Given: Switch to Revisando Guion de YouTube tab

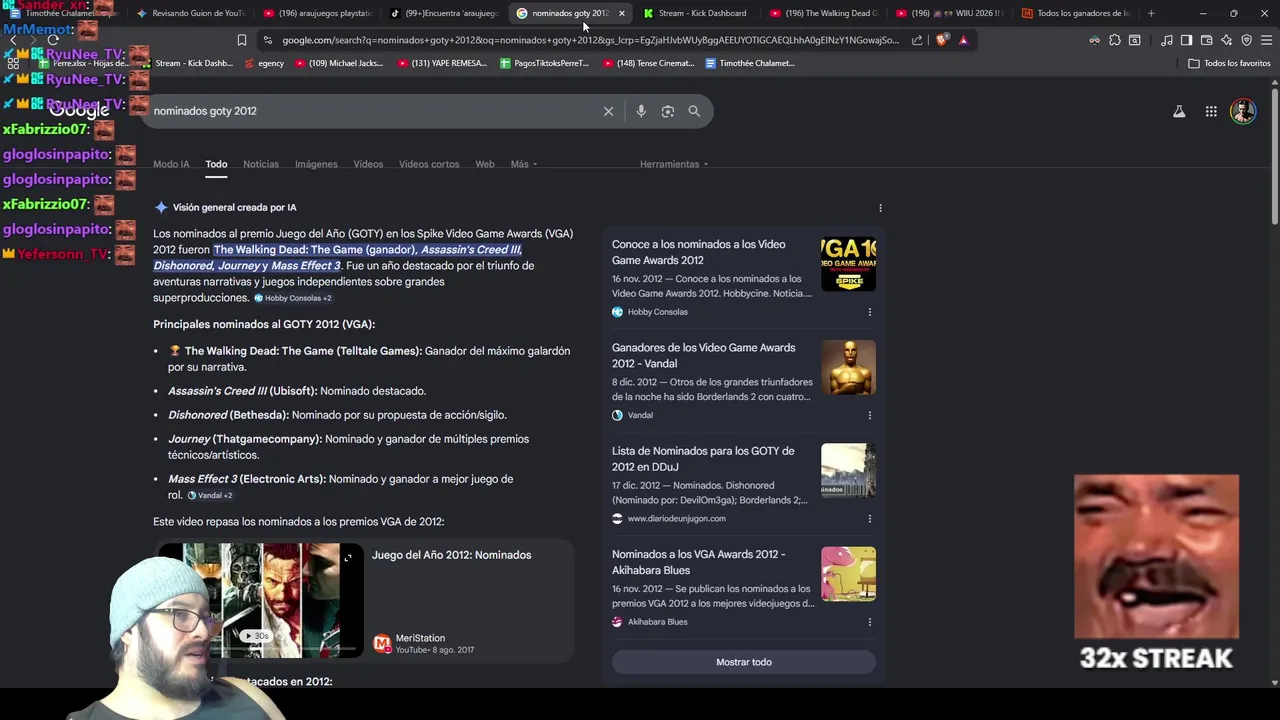Looking at the screenshot, I should [191, 13].
